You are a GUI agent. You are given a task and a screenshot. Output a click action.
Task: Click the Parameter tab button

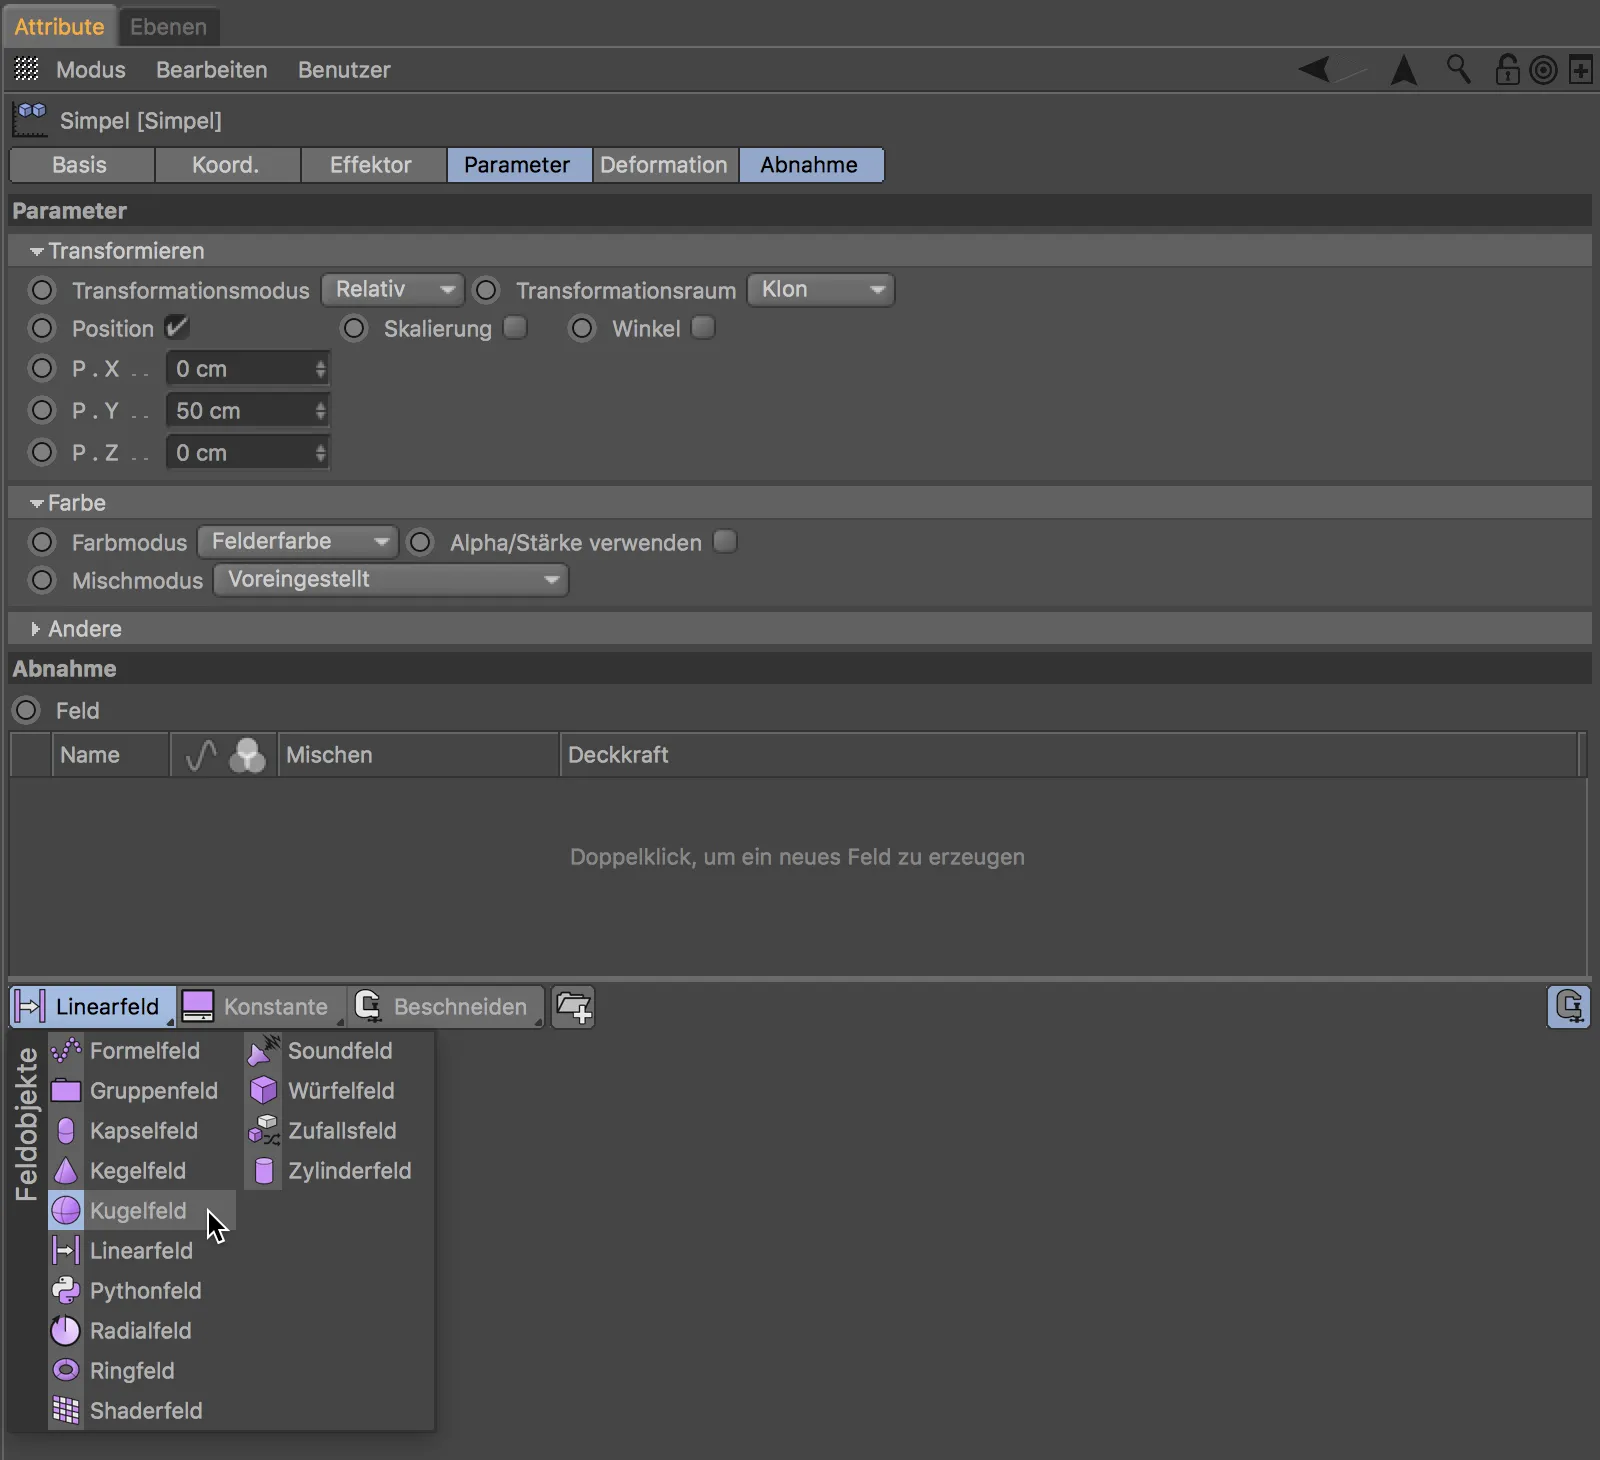coord(519,165)
